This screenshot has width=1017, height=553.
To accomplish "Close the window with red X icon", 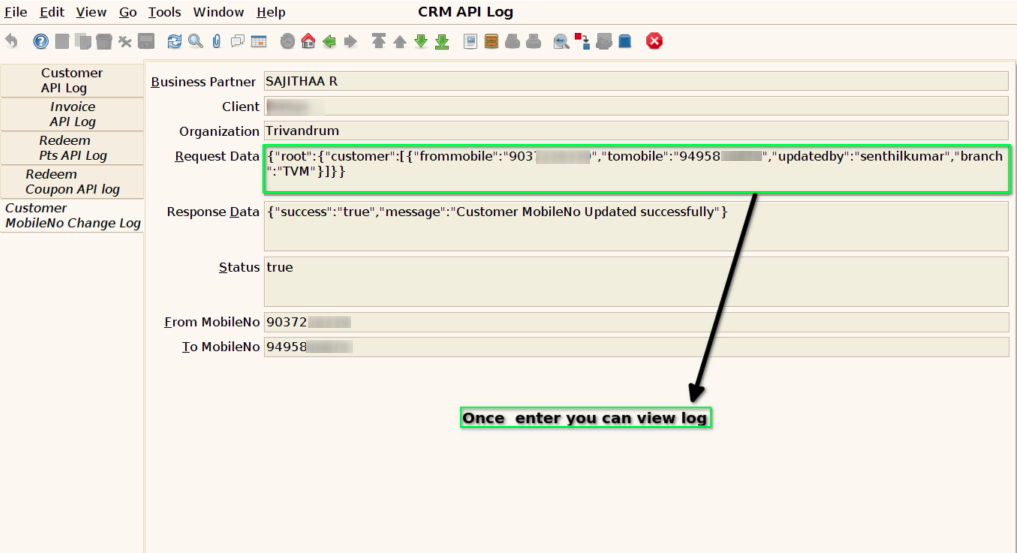I will coord(654,41).
